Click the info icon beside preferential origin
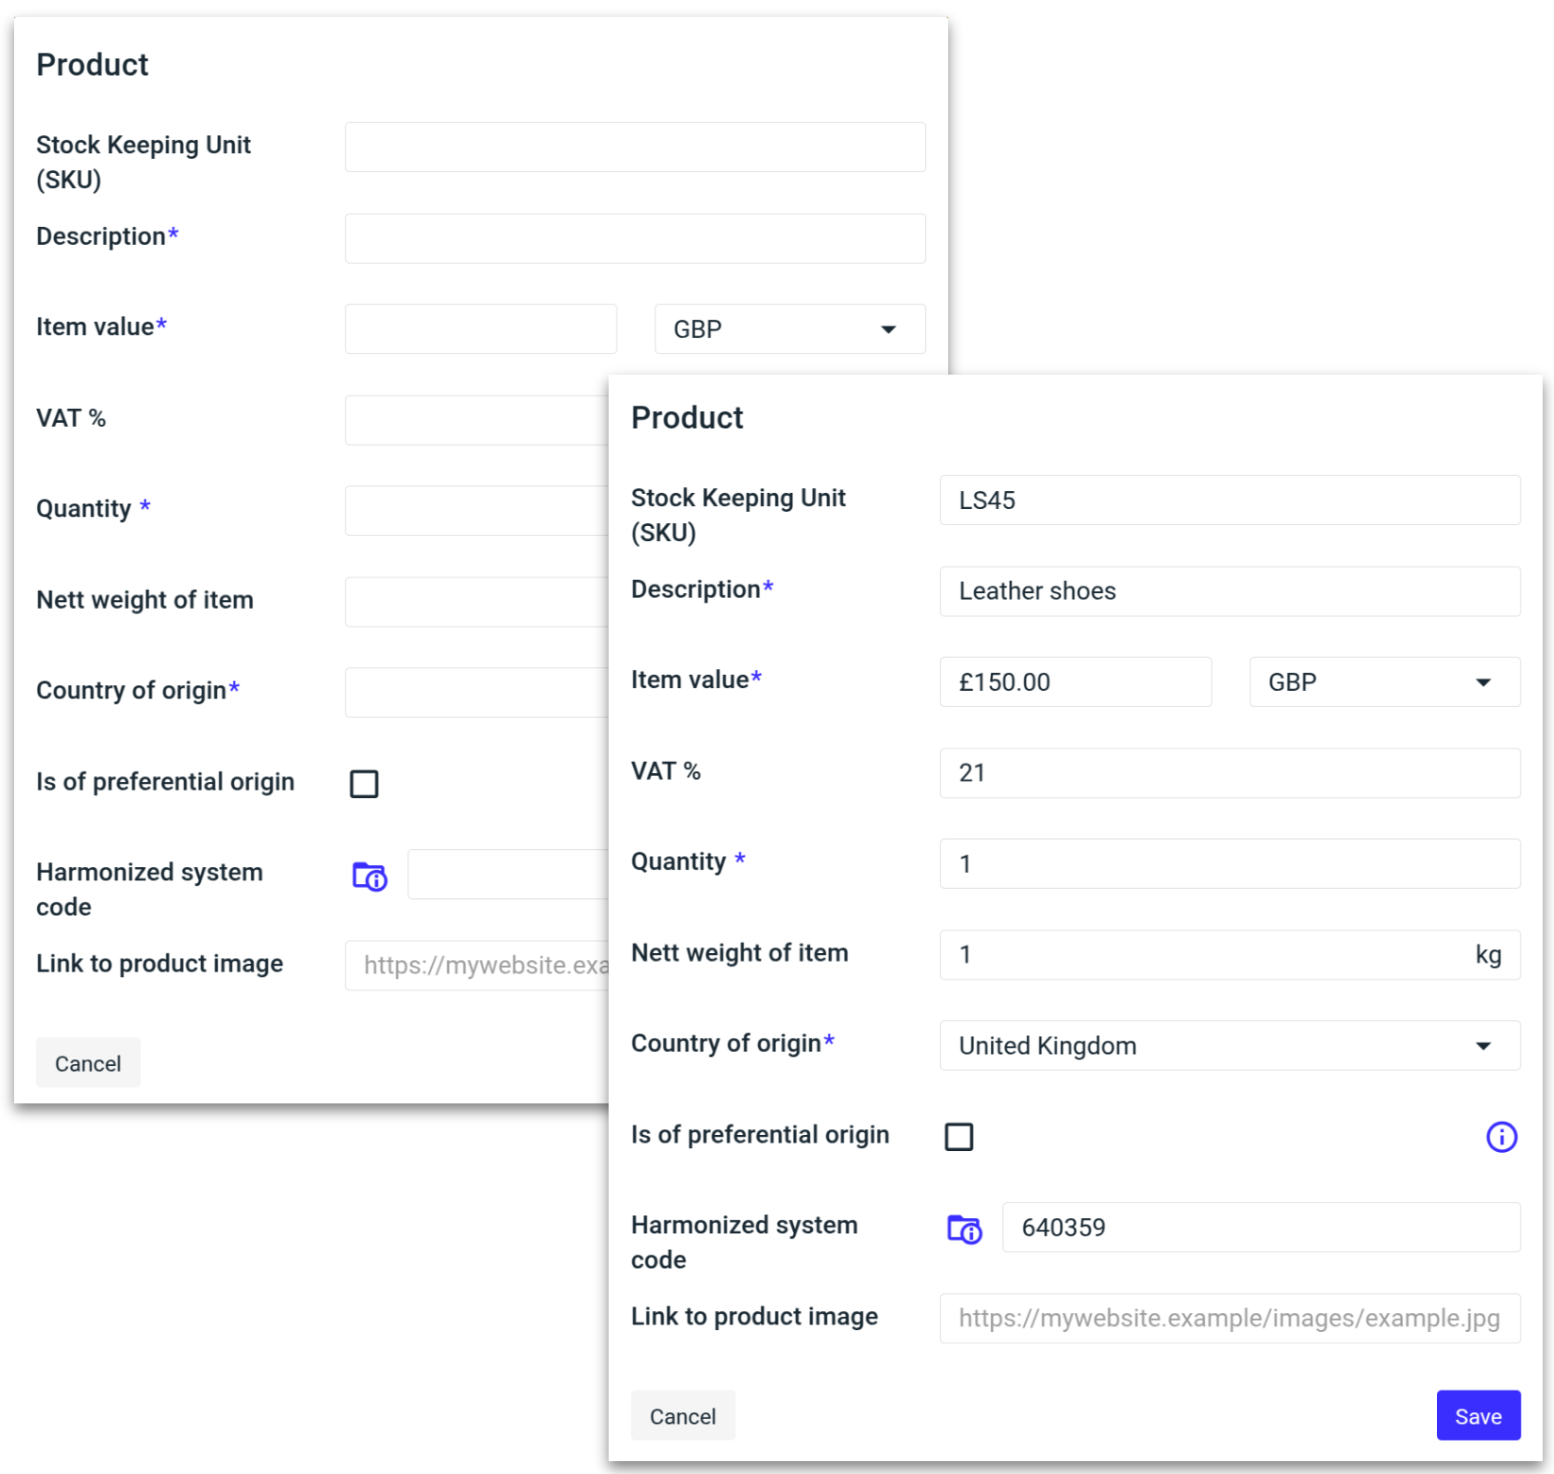The width and height of the screenshot is (1554, 1474). pyautogui.click(x=1500, y=1137)
